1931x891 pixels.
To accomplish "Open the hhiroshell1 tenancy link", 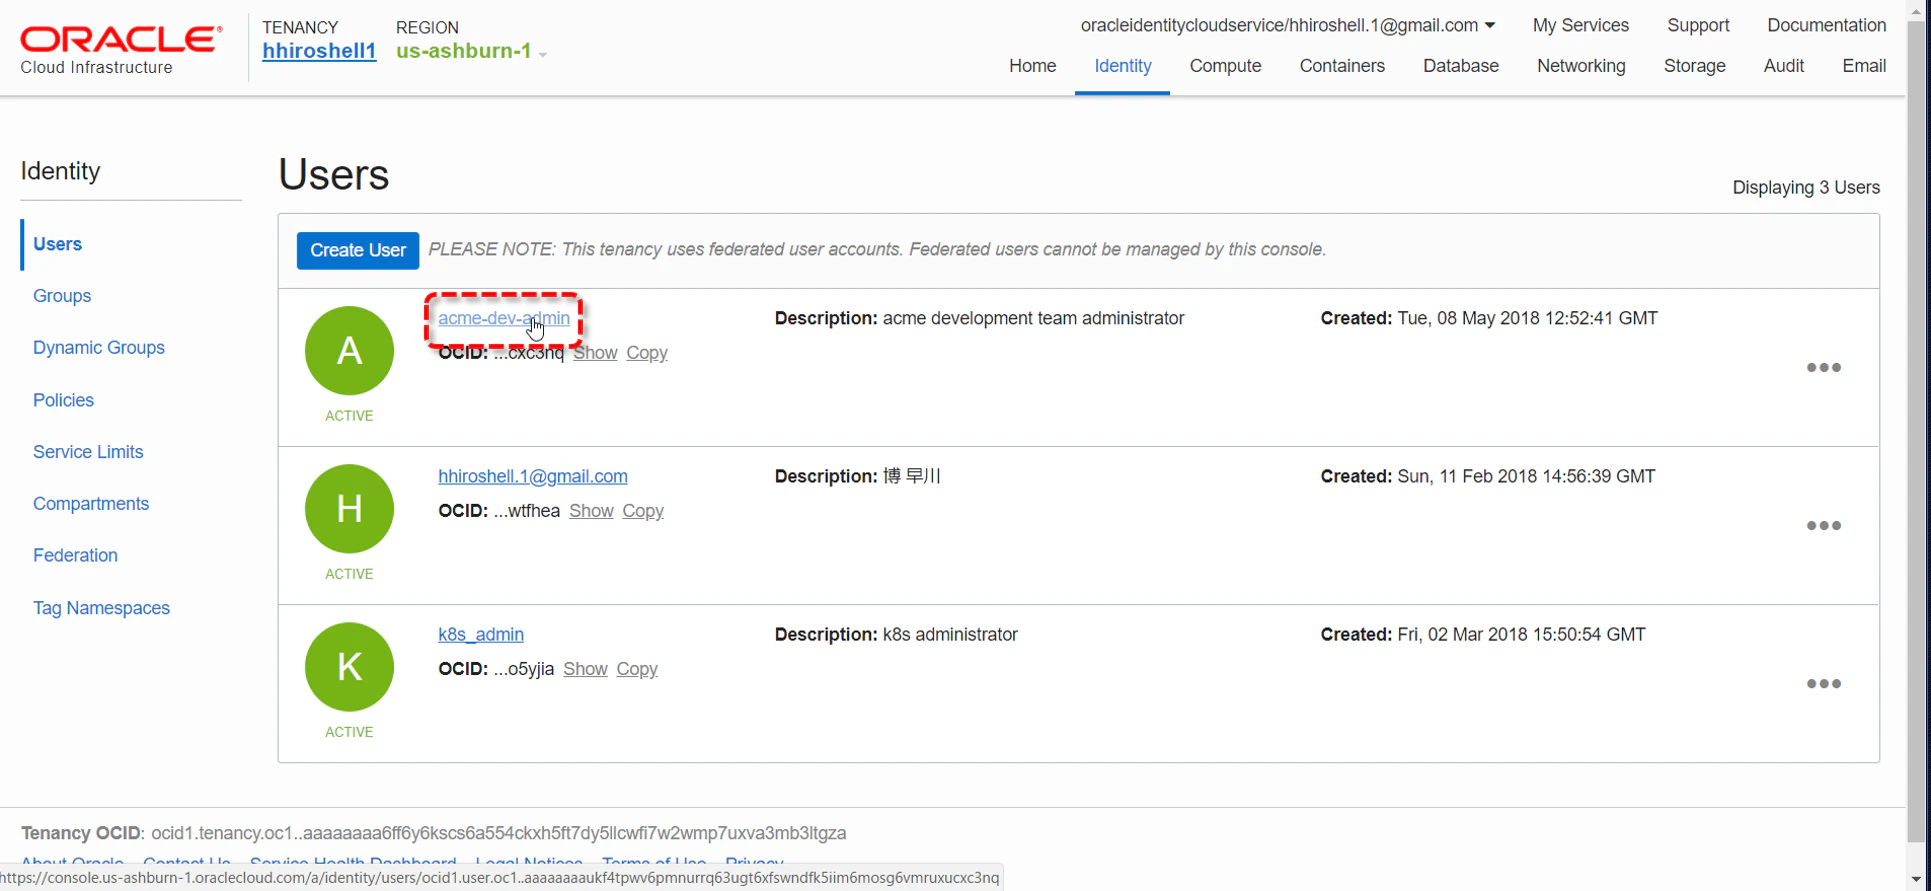I will tap(319, 51).
